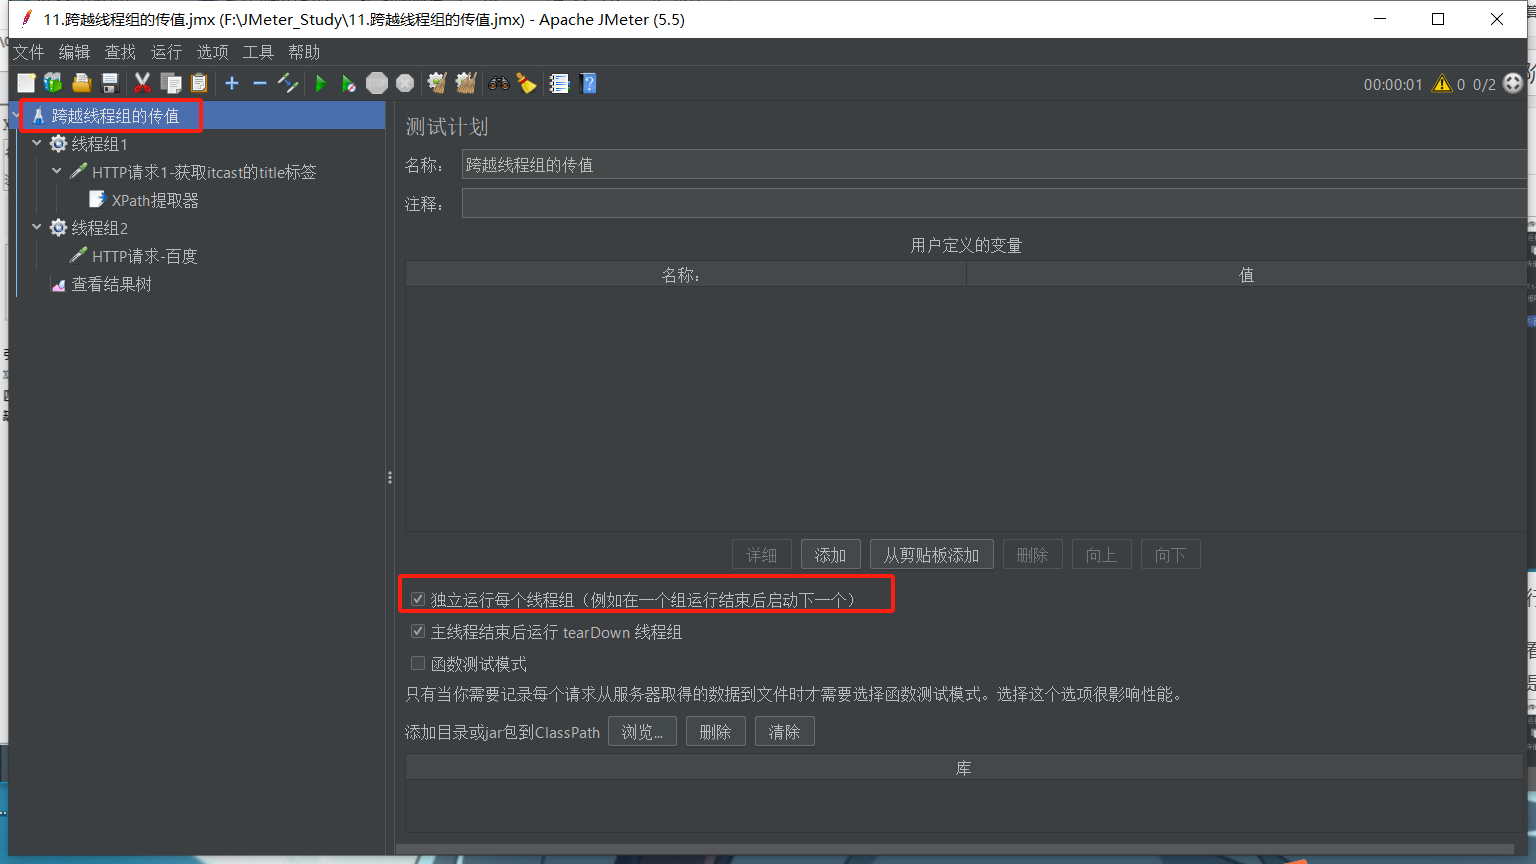Click the 添加 variable button
Screen dimensions: 1536x864
point(830,555)
